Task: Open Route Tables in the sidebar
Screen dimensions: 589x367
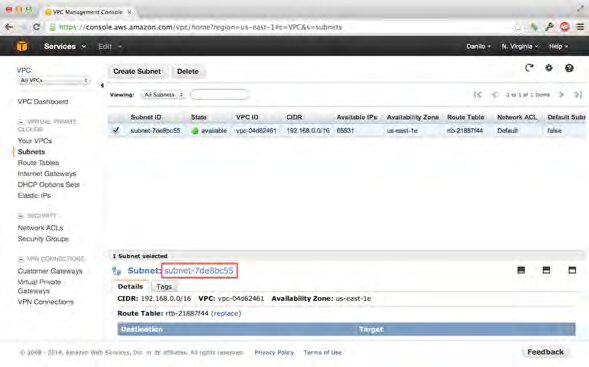Action: 38,163
